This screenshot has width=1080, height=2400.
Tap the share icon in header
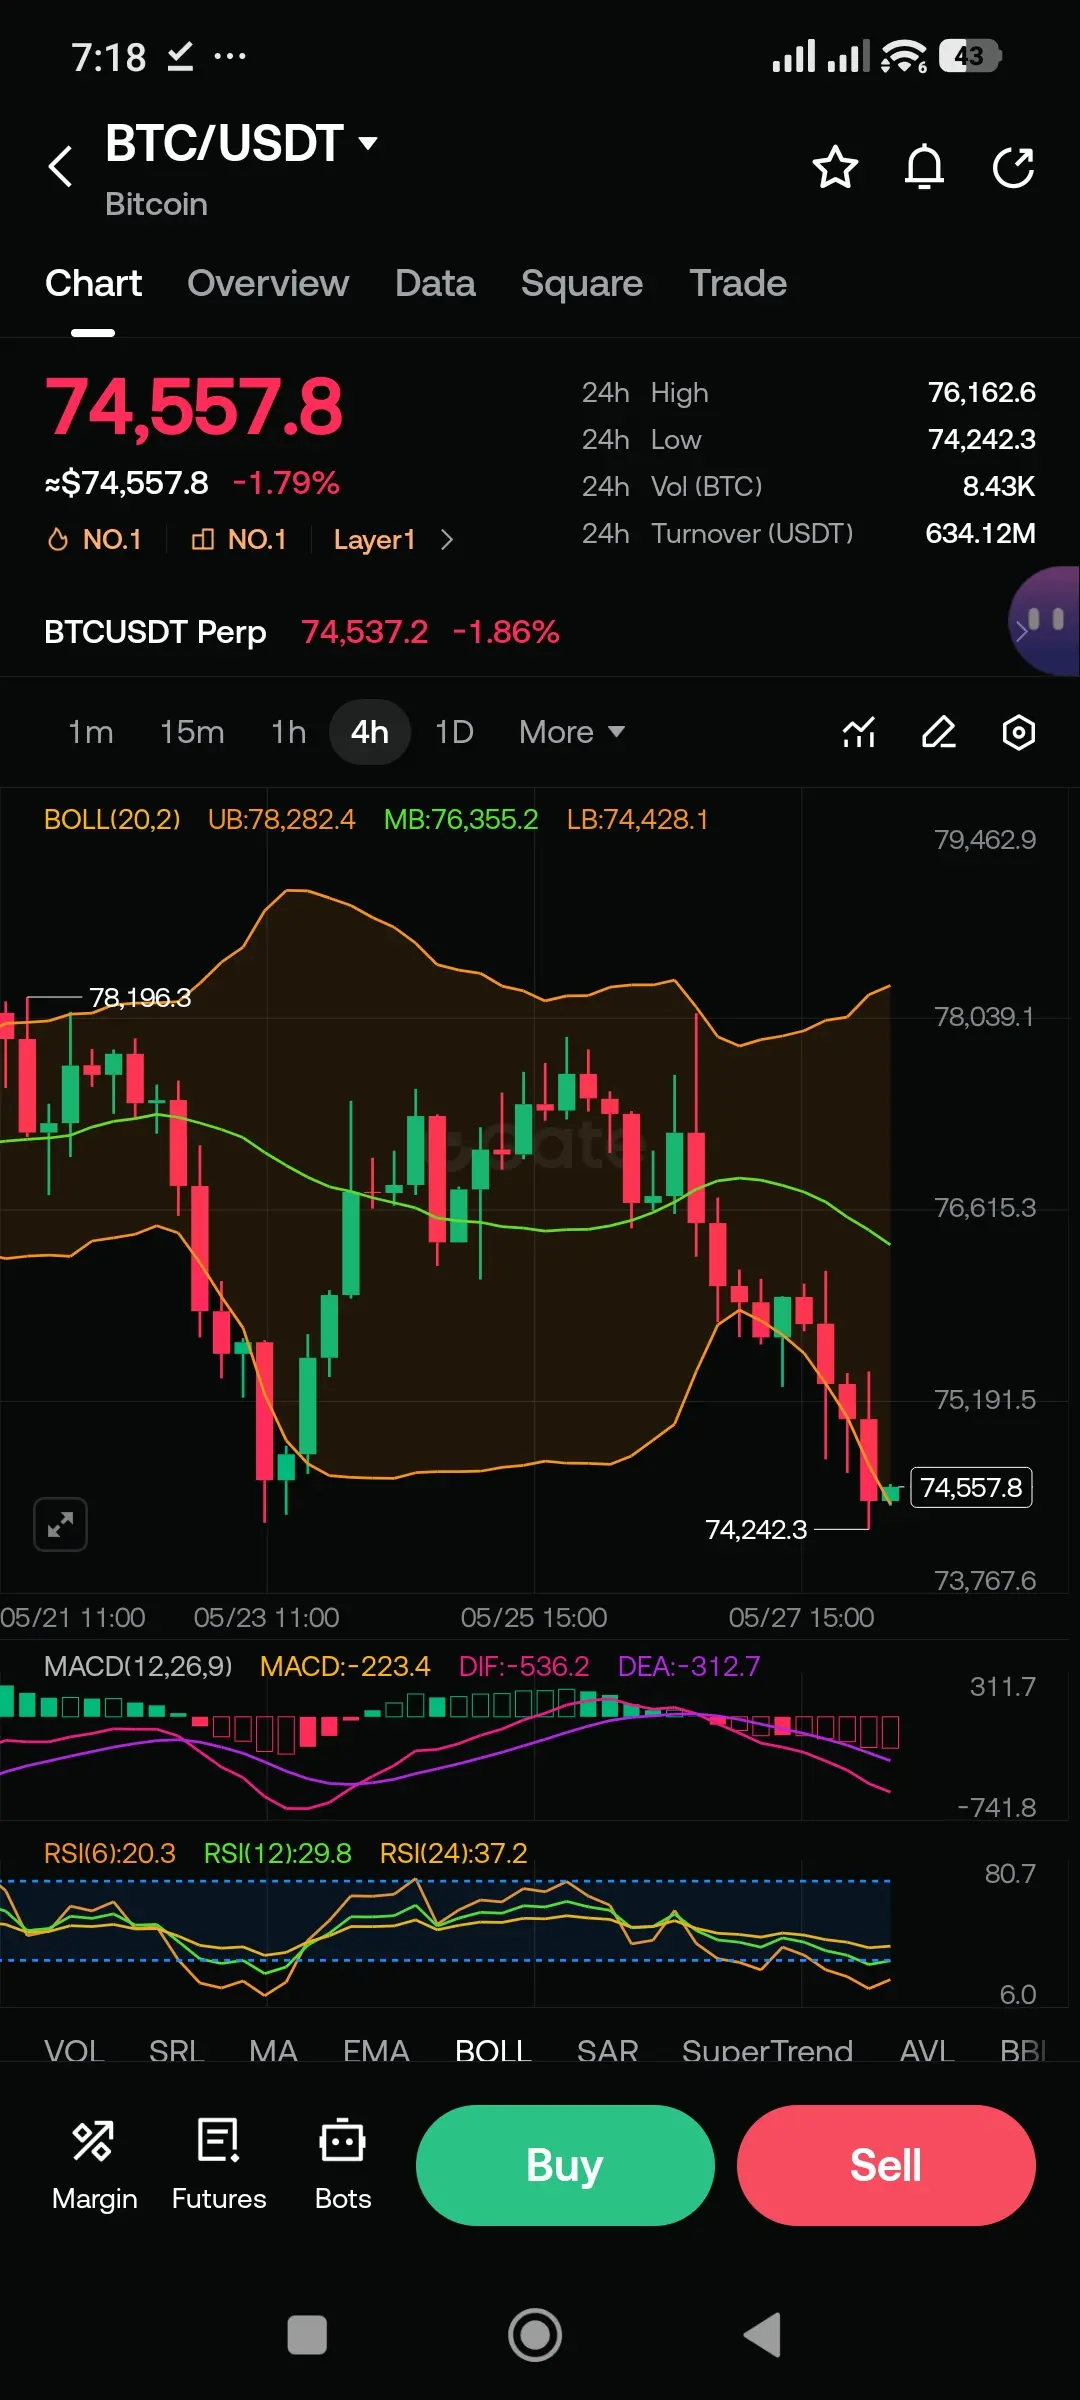1013,167
